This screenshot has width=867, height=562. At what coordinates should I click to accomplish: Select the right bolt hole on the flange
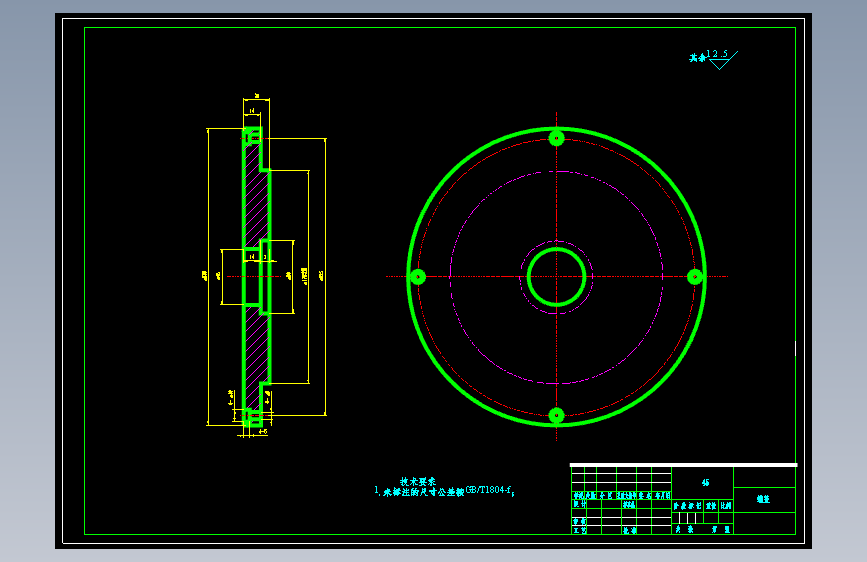(x=695, y=277)
